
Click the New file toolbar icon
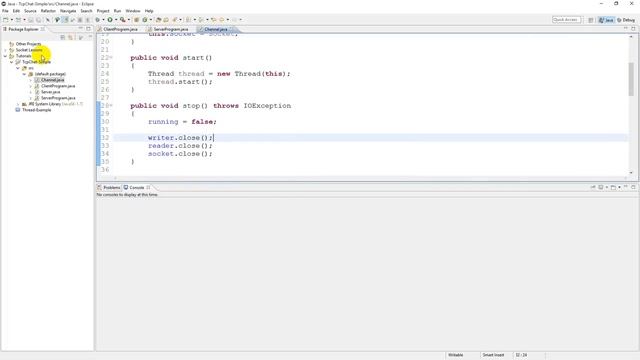[6, 20]
